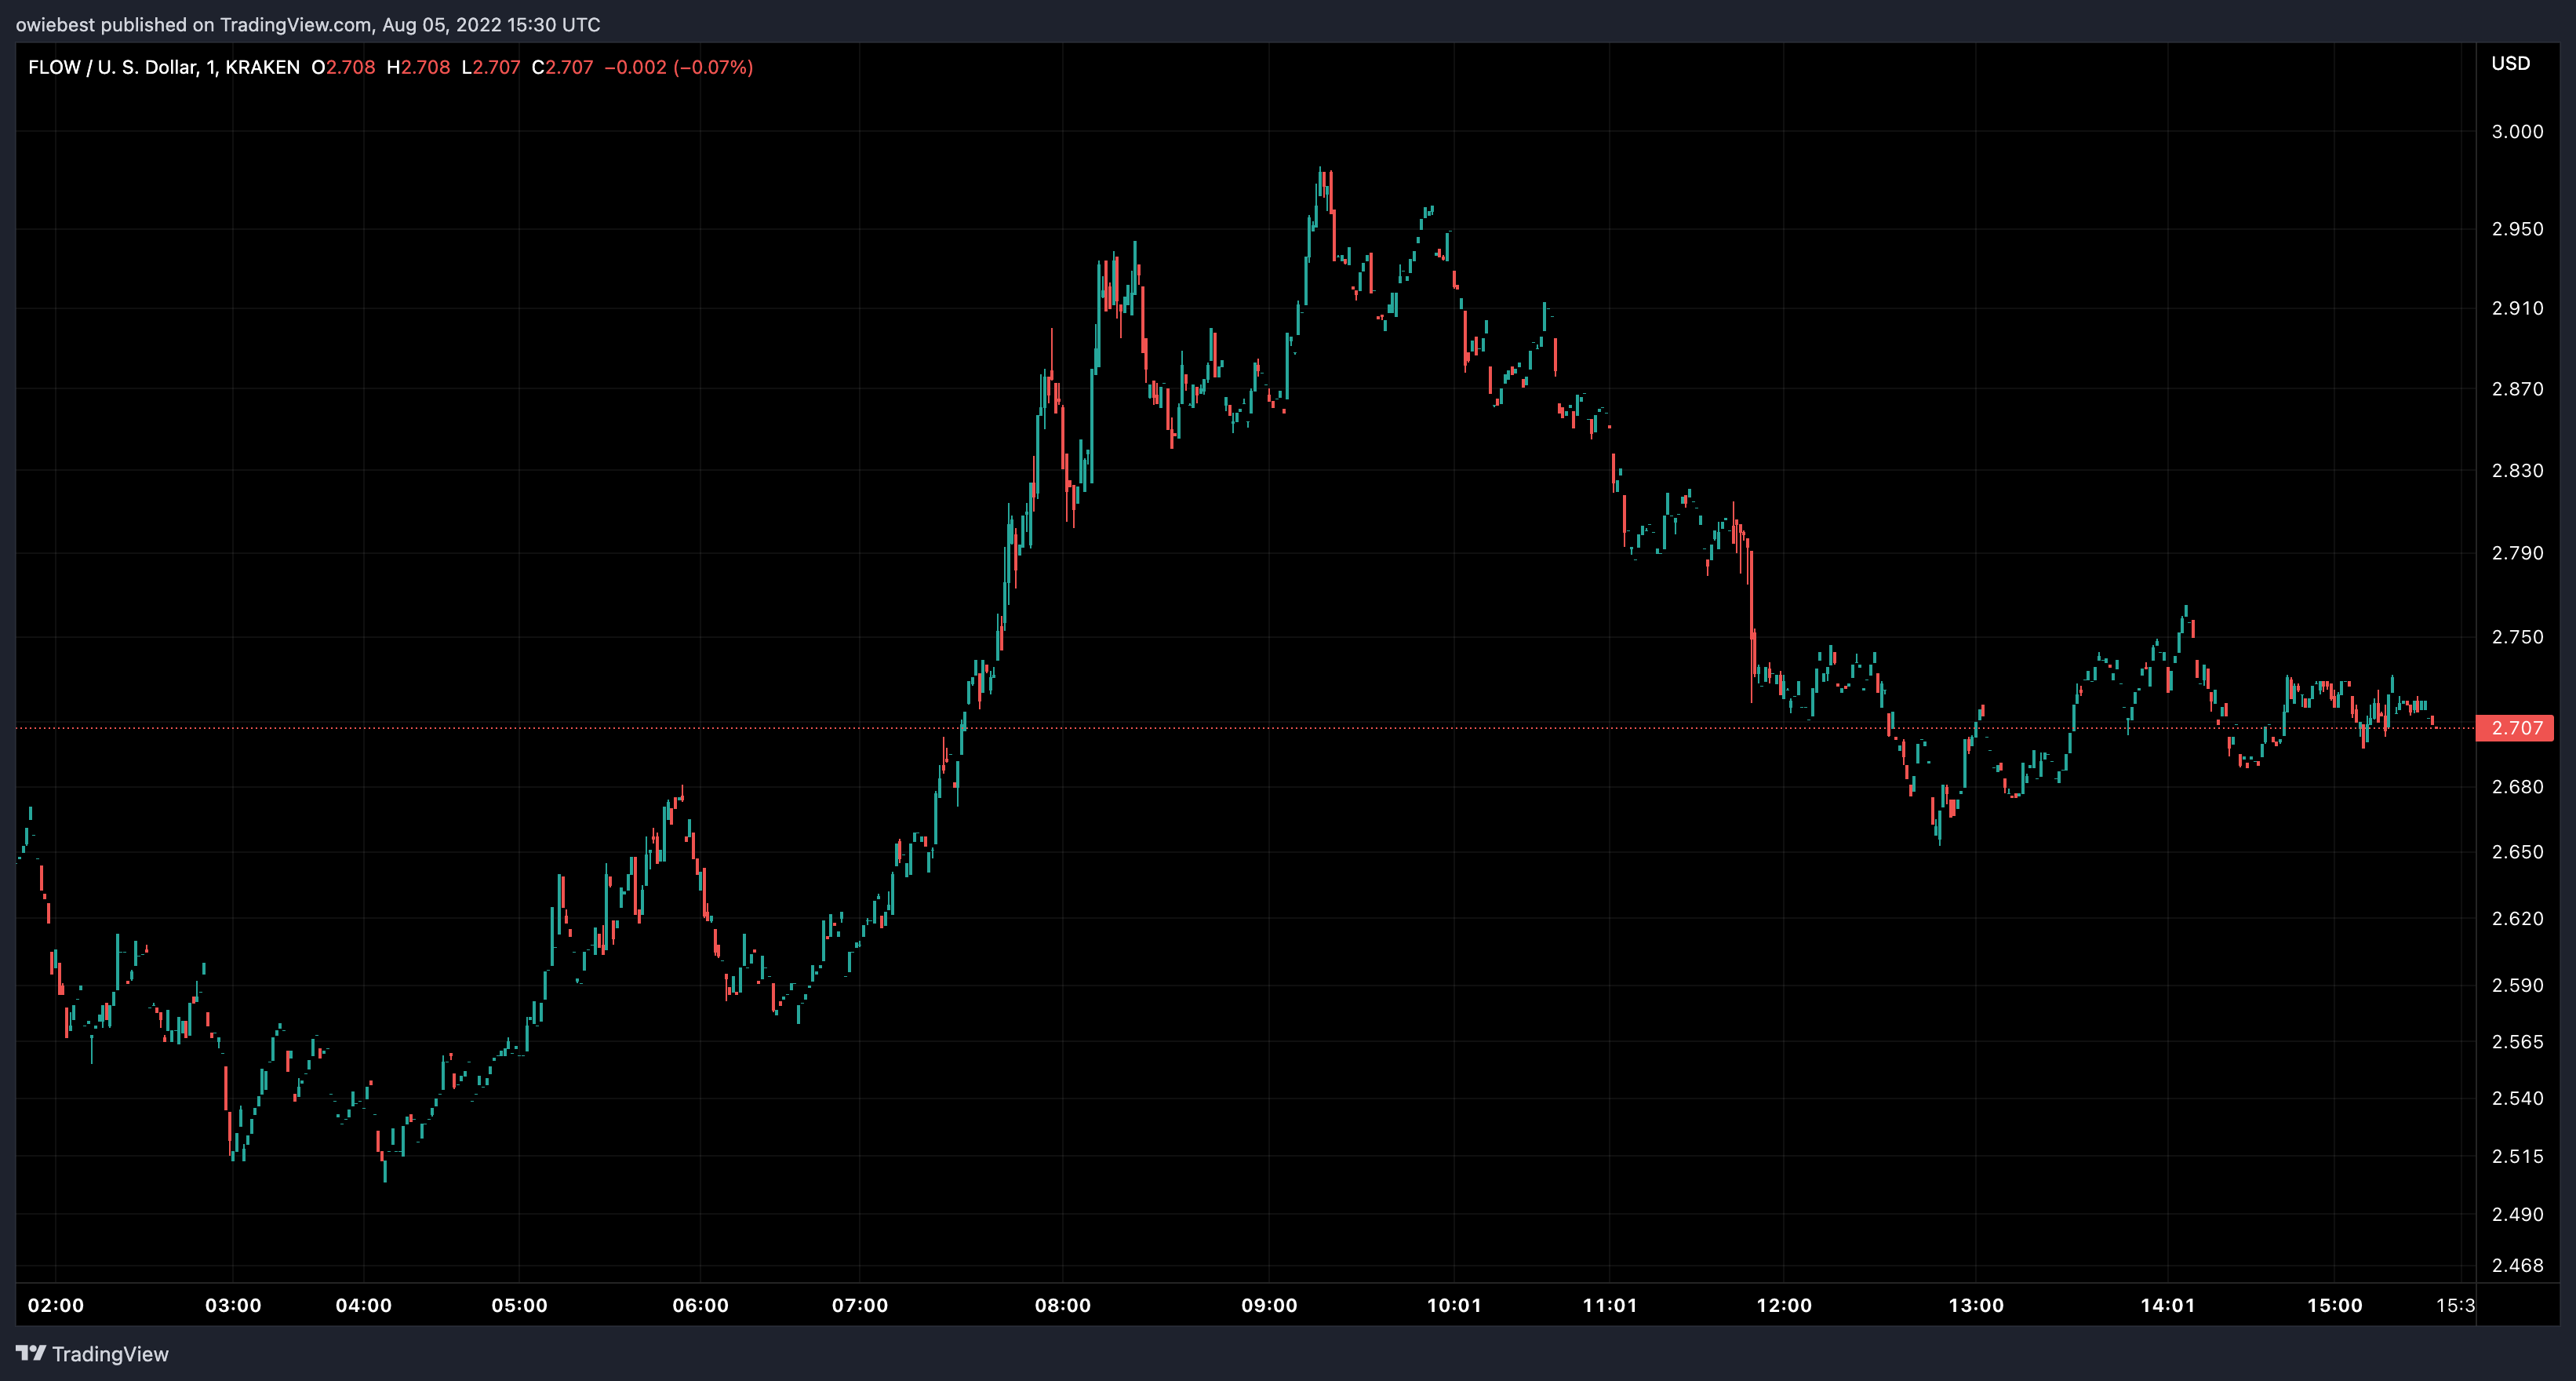Click the open value O2.708 in legend
The height and width of the screenshot is (1381, 2576).
[343, 67]
